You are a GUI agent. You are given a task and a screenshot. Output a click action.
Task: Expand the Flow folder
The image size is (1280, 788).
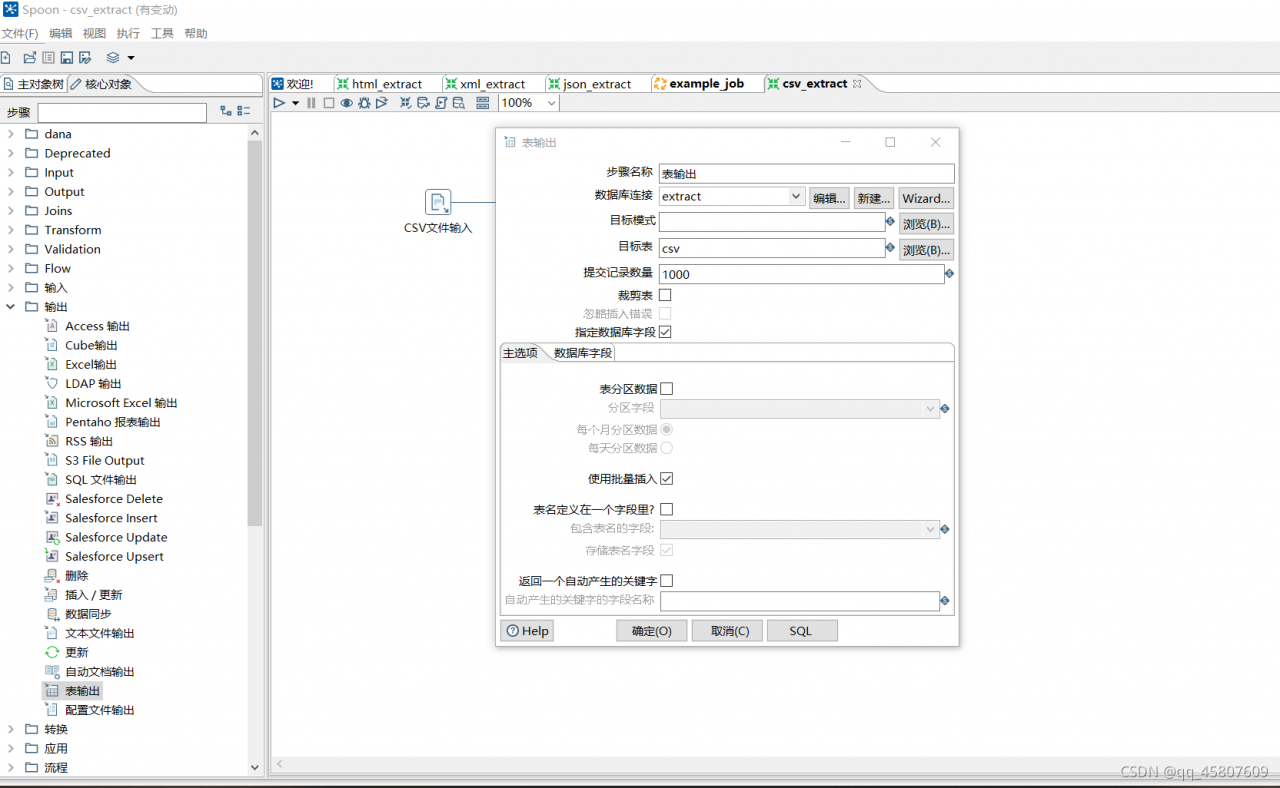[x=11, y=268]
